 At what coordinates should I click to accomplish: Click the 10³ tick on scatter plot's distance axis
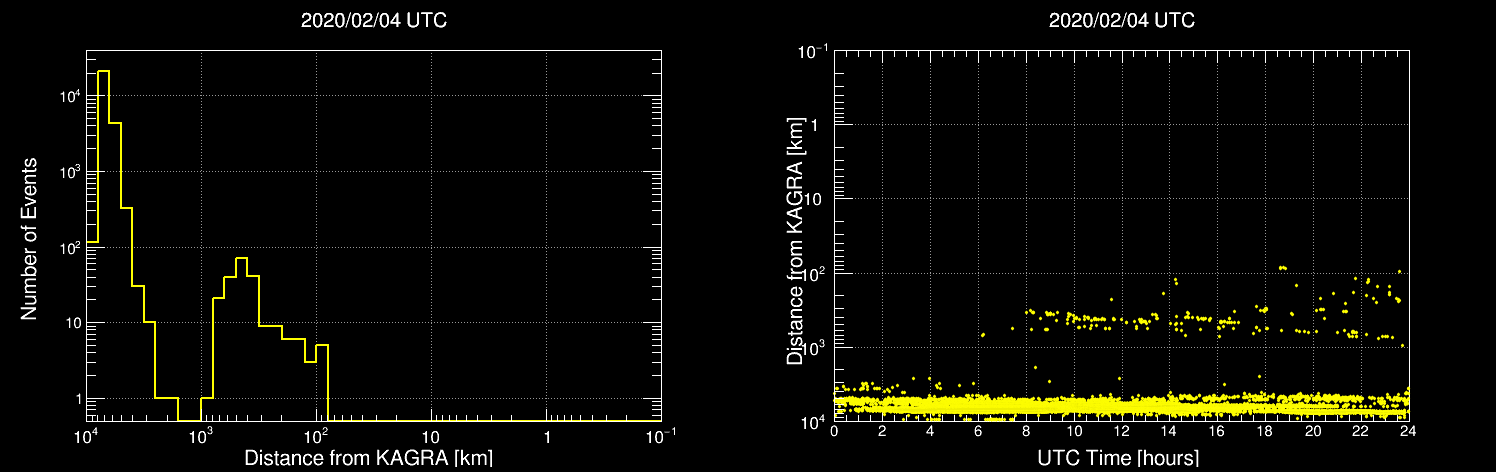coord(814,346)
